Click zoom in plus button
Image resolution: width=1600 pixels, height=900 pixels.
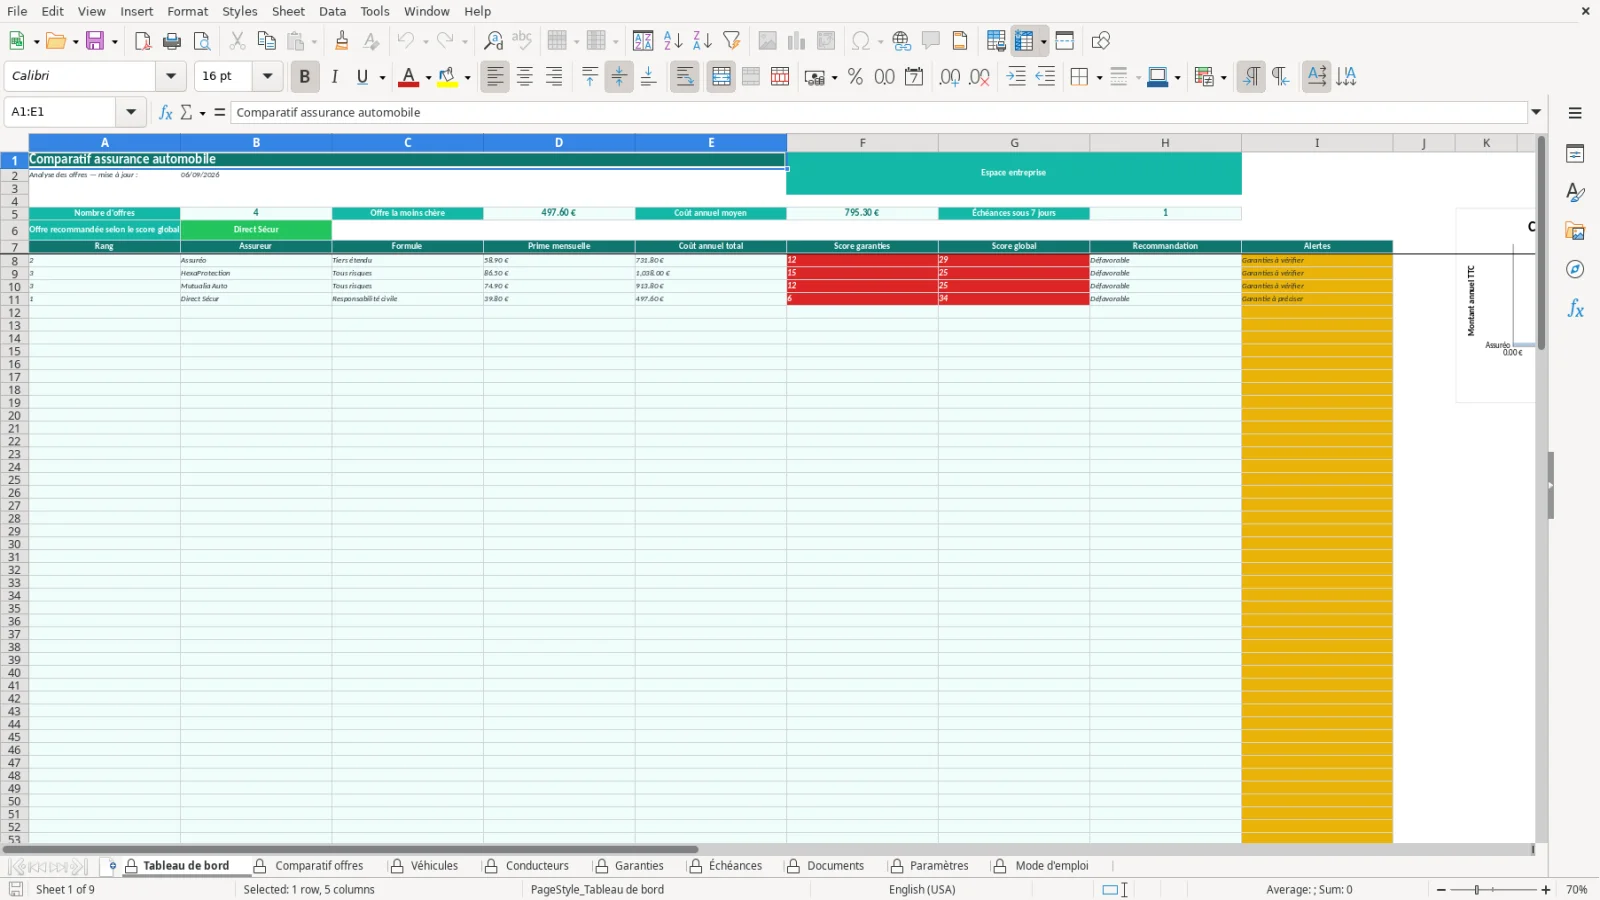coord(1546,890)
